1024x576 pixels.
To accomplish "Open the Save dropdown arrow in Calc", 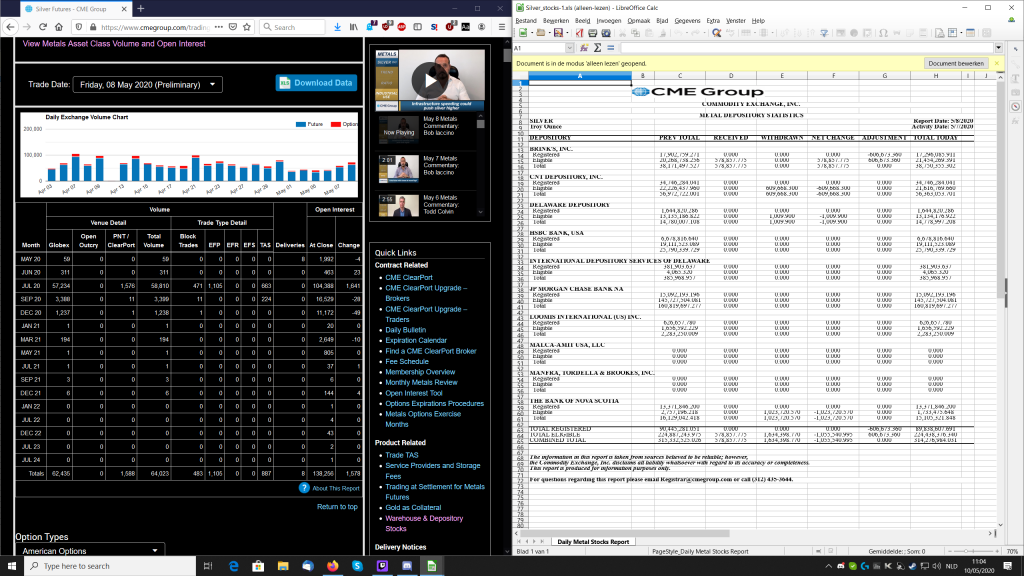I will (566, 33).
